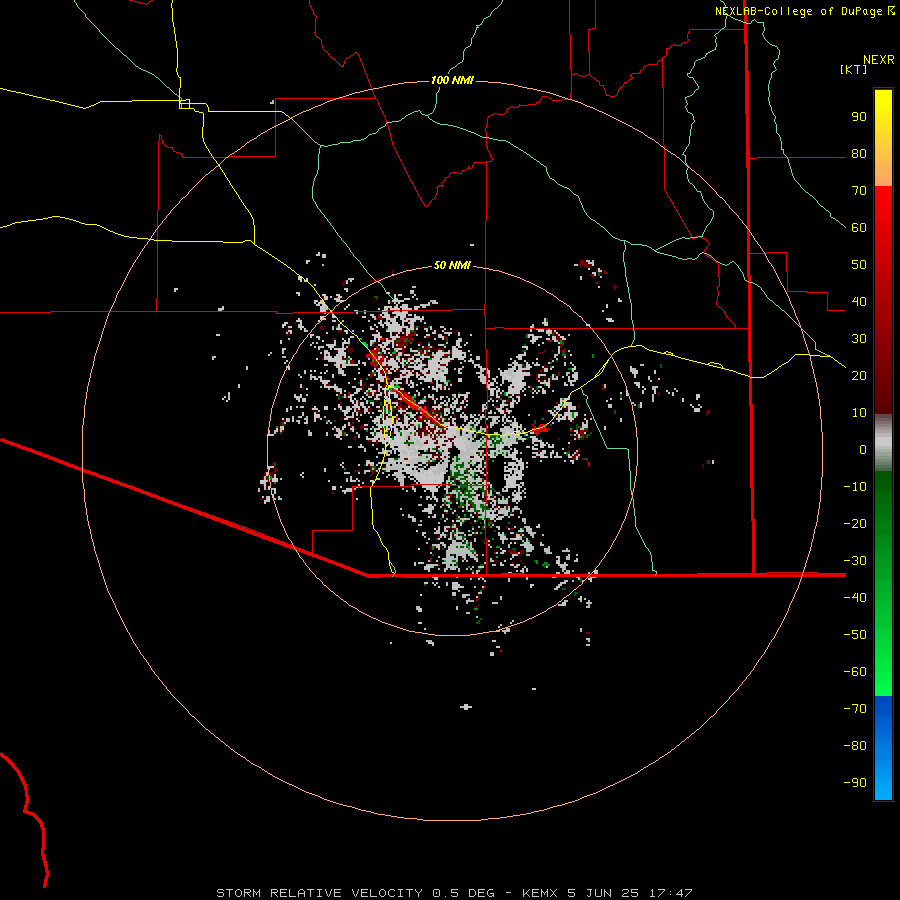Select the -90 value on velocity scale
Image resolution: width=900 pixels, height=900 pixels.
[855, 782]
